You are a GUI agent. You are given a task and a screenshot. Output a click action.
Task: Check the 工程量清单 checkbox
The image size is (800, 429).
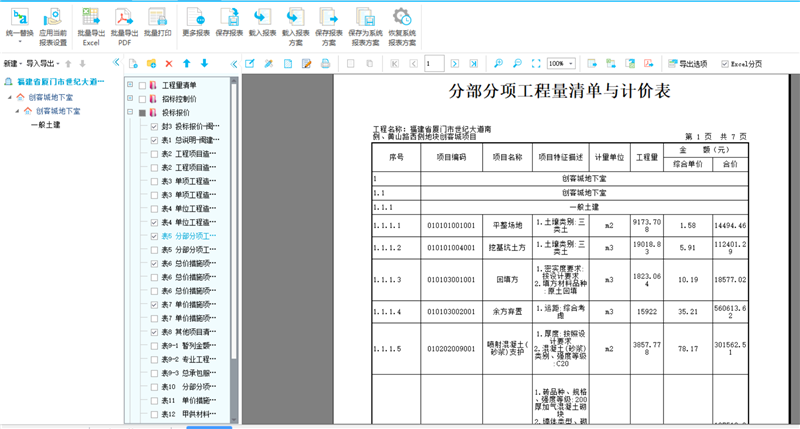[x=142, y=85]
